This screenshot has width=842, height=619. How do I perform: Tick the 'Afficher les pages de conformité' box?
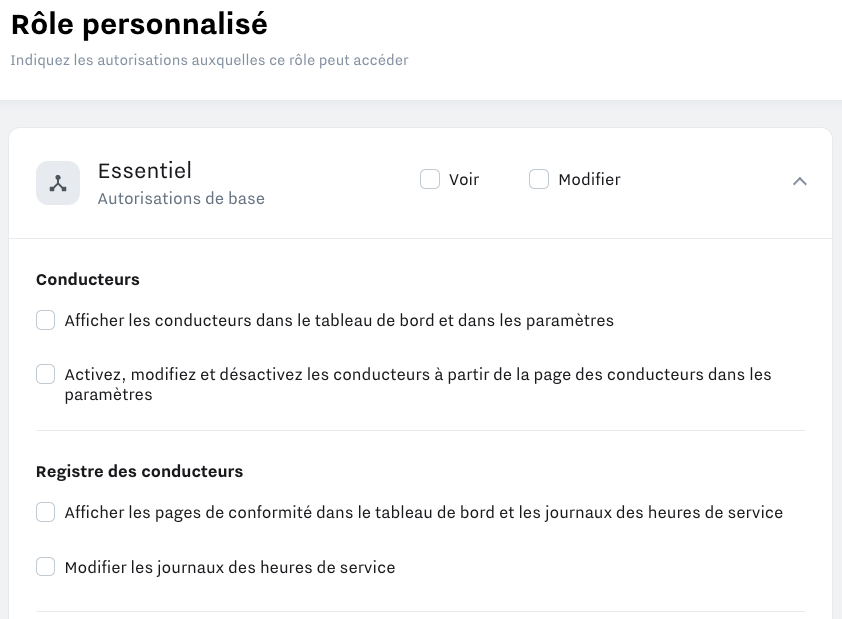click(x=46, y=513)
